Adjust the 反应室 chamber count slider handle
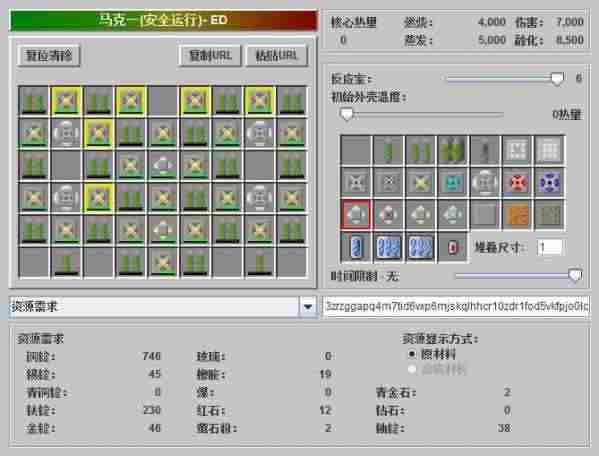This screenshot has height=456, width=599. [557, 78]
